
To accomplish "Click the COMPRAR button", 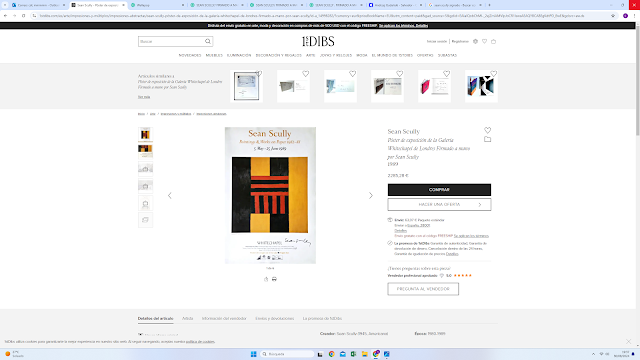I will click(x=439, y=190).
